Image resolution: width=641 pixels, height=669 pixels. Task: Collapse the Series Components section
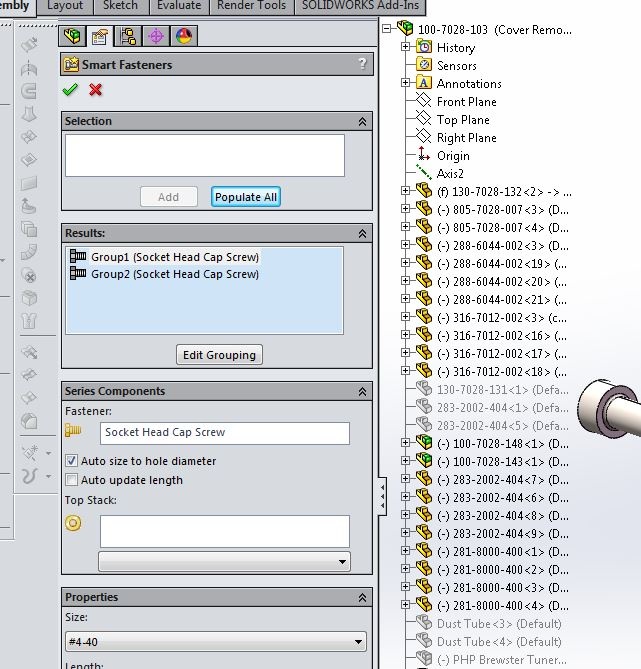click(x=362, y=391)
